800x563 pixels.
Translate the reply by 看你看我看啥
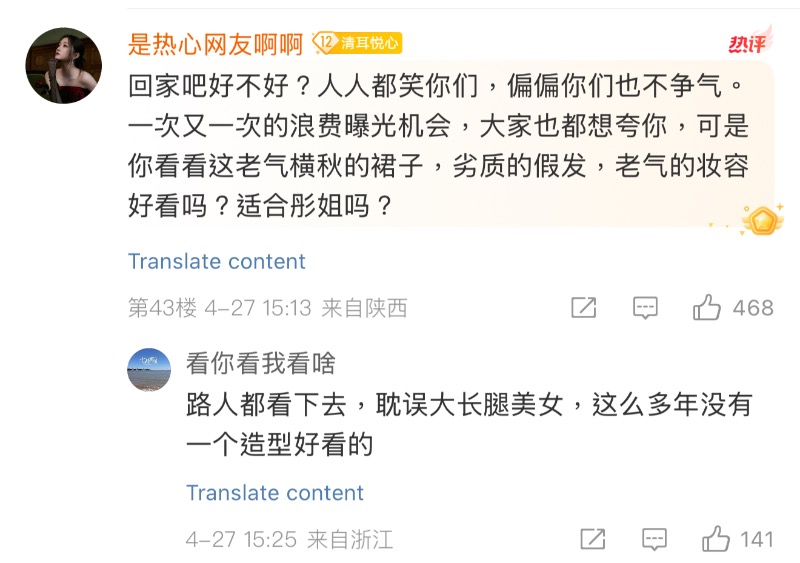click(x=275, y=493)
